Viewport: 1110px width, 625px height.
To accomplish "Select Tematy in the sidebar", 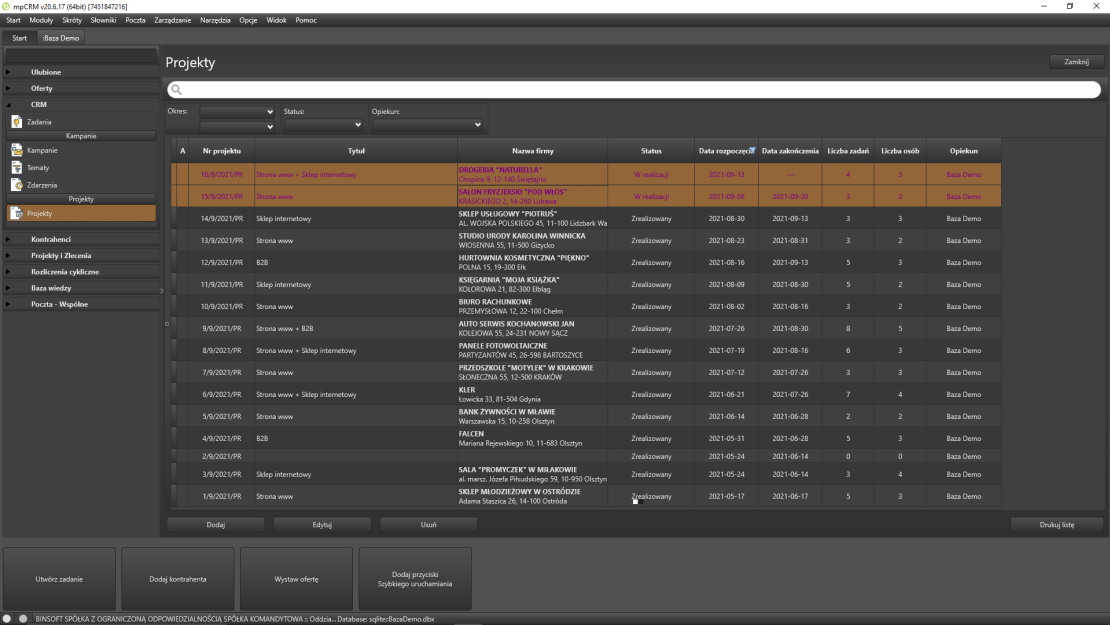I will [x=38, y=168].
